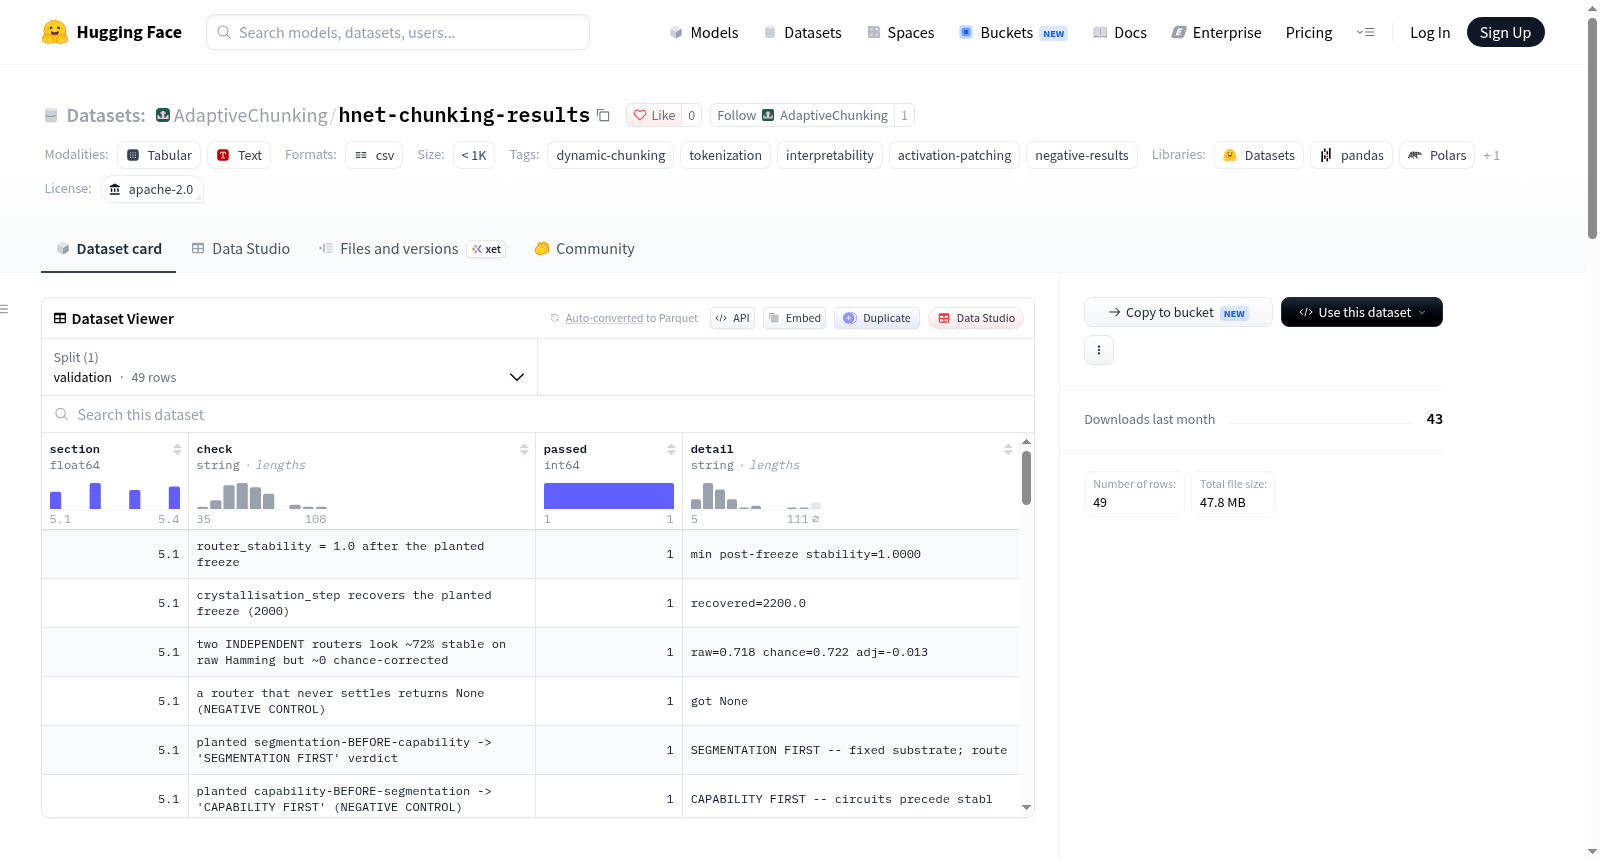Click the 'router_stability = 1.0' check cell
Viewport: 1600px width, 861px height.
361,554
